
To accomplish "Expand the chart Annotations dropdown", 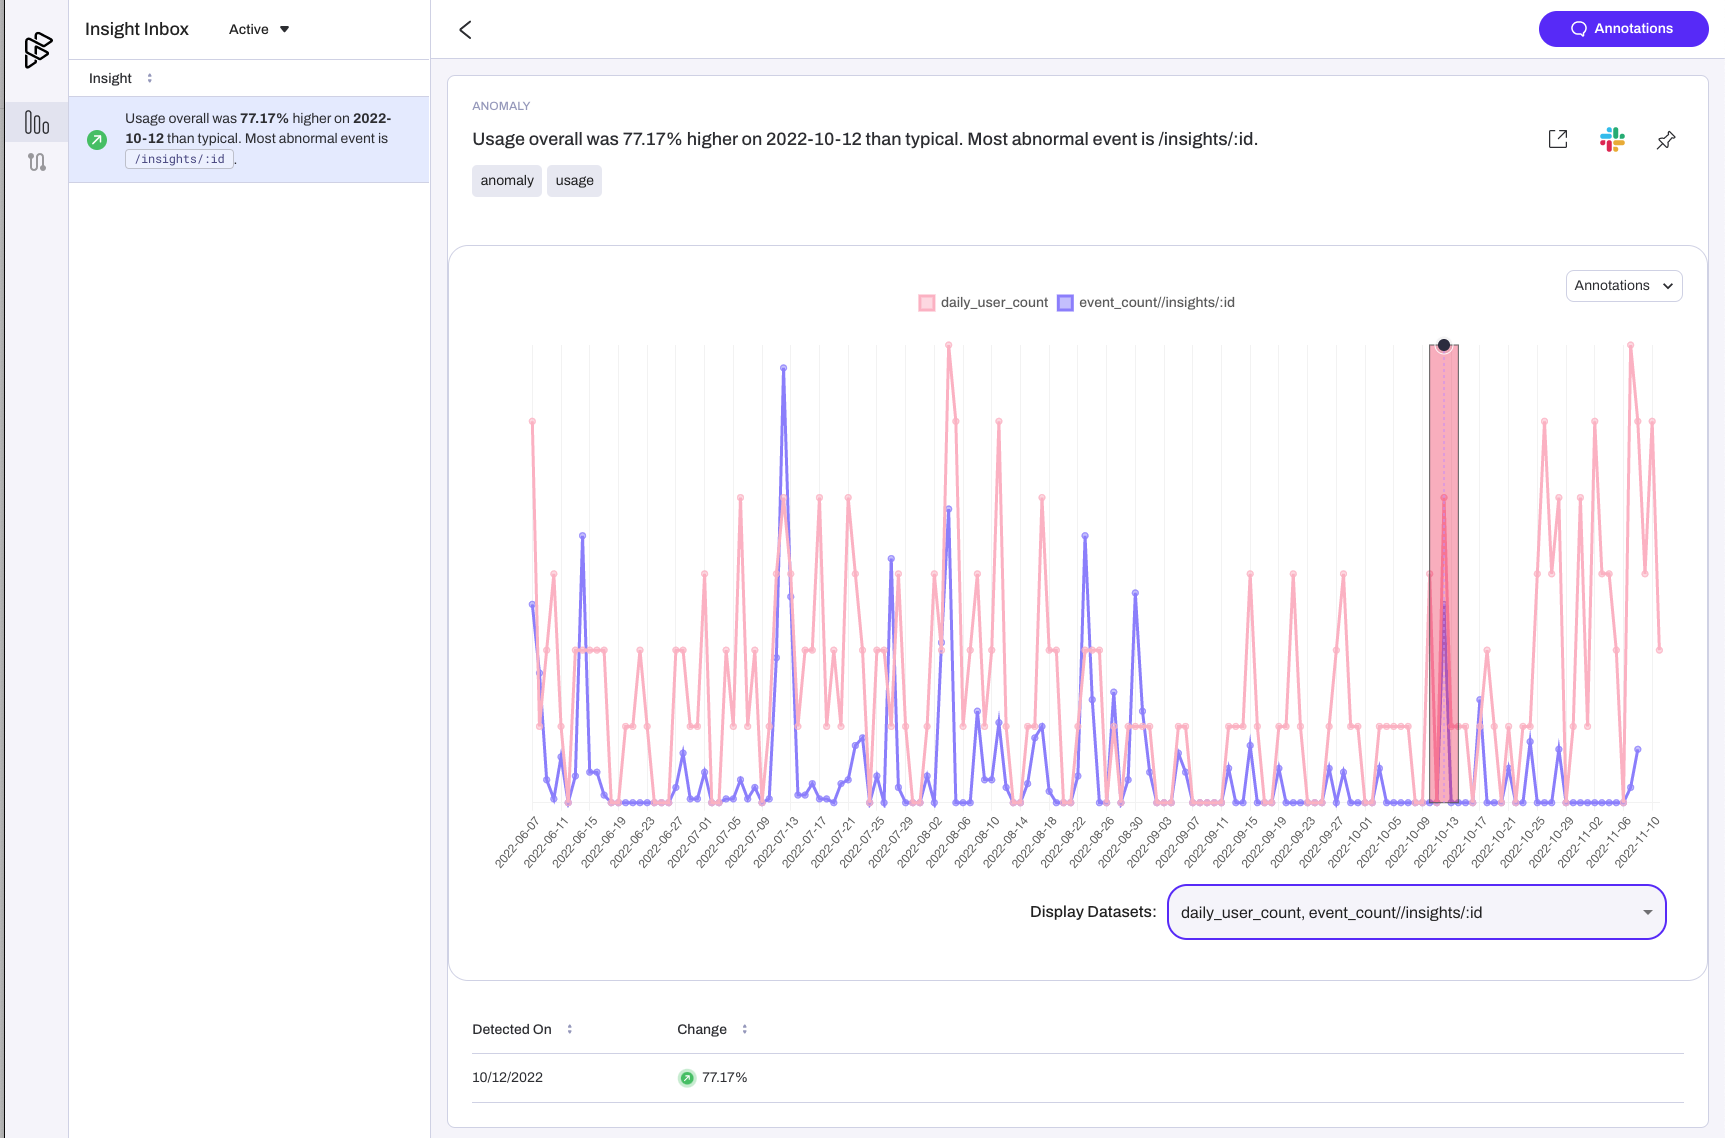I will tap(1624, 286).
